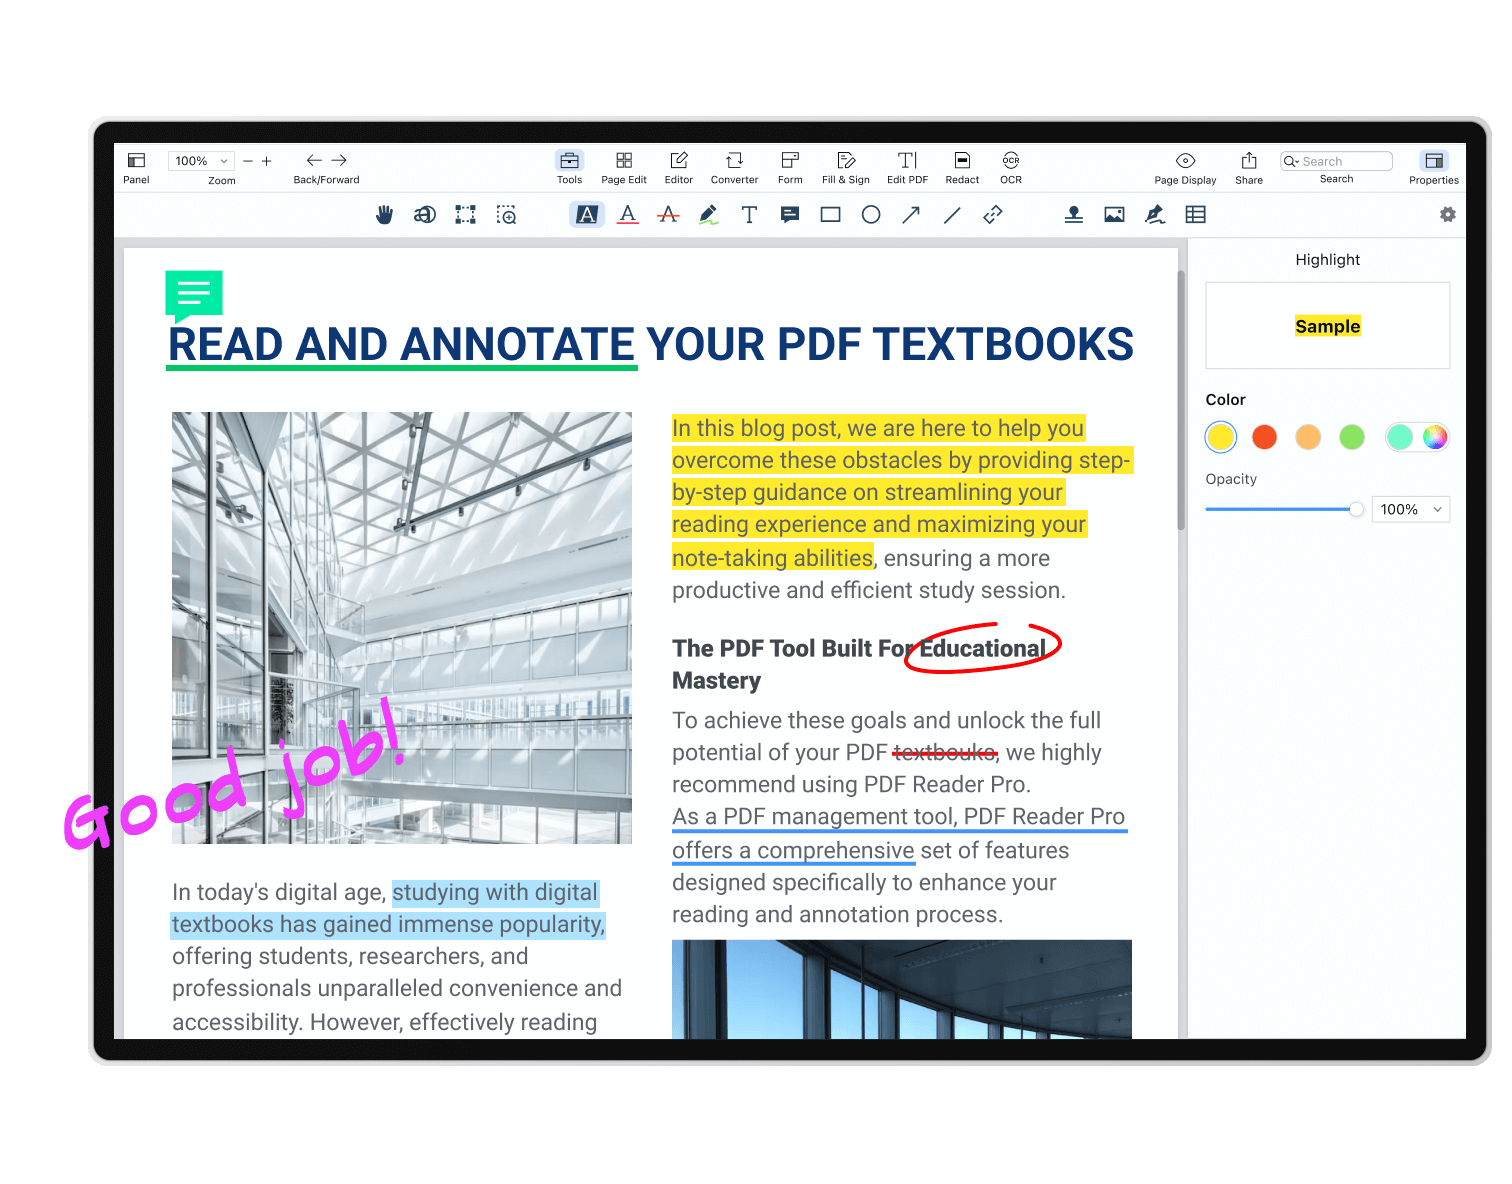Image resolution: width=1512 pixels, height=1184 pixels.
Task: Open the Page Display options
Action: [x=1185, y=166]
